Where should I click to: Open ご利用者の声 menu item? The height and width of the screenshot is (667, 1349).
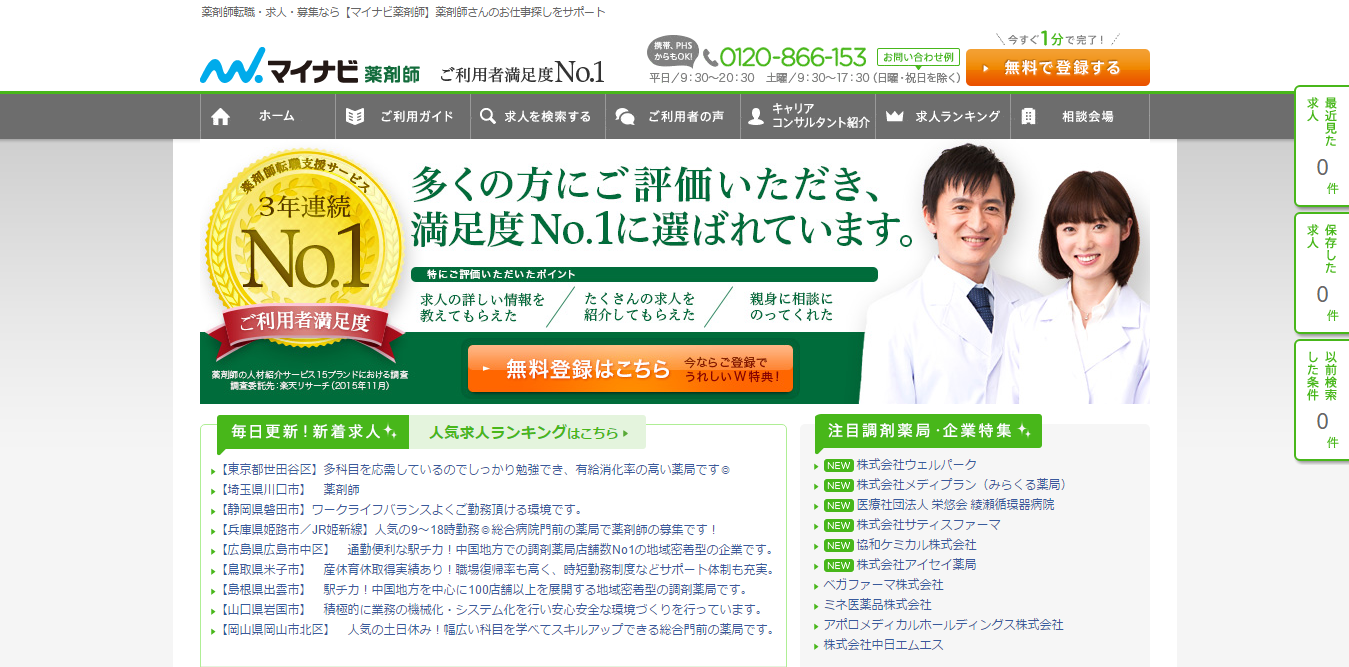673,116
